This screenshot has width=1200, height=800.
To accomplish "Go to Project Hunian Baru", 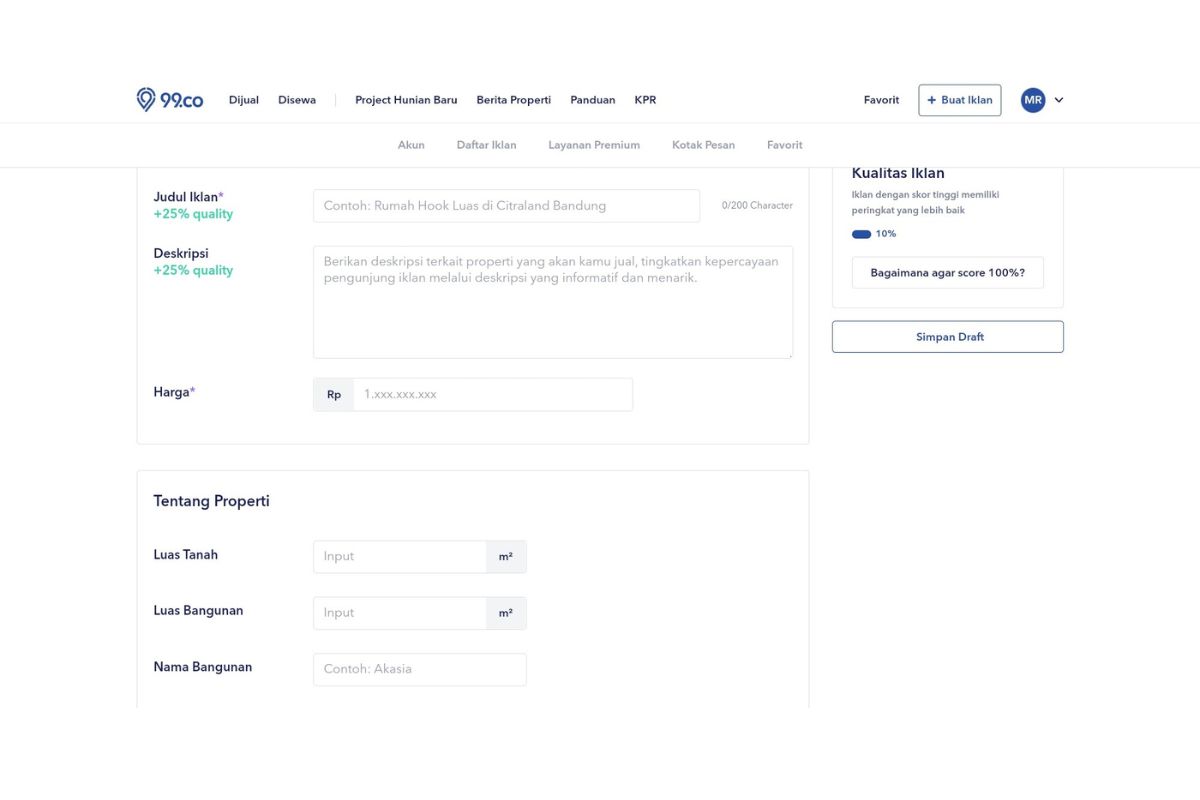I will 406,100.
